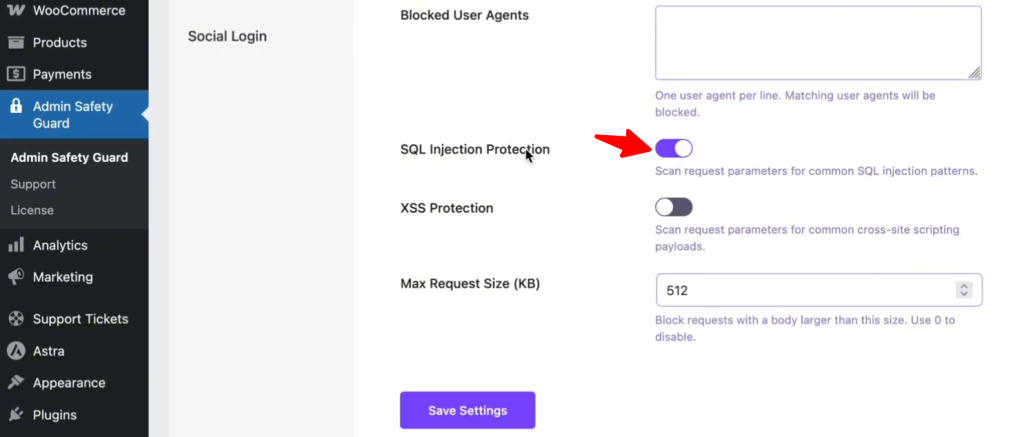The width and height of the screenshot is (1024, 437).
Task: Click the Admin Safety Guard lock icon
Action: 15,107
